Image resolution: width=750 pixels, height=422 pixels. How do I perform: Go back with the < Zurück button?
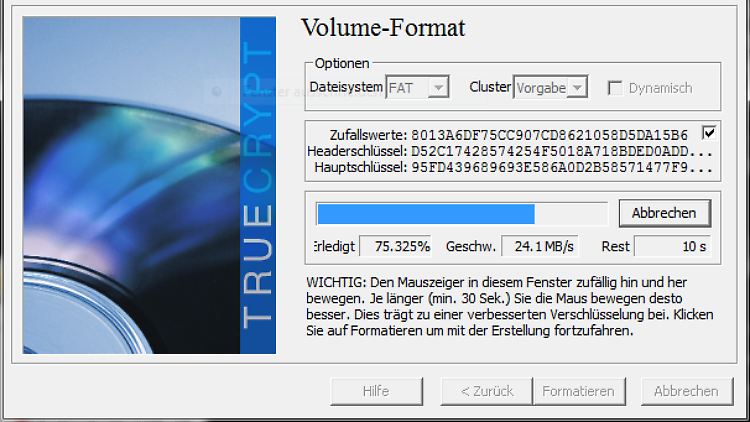(486, 391)
